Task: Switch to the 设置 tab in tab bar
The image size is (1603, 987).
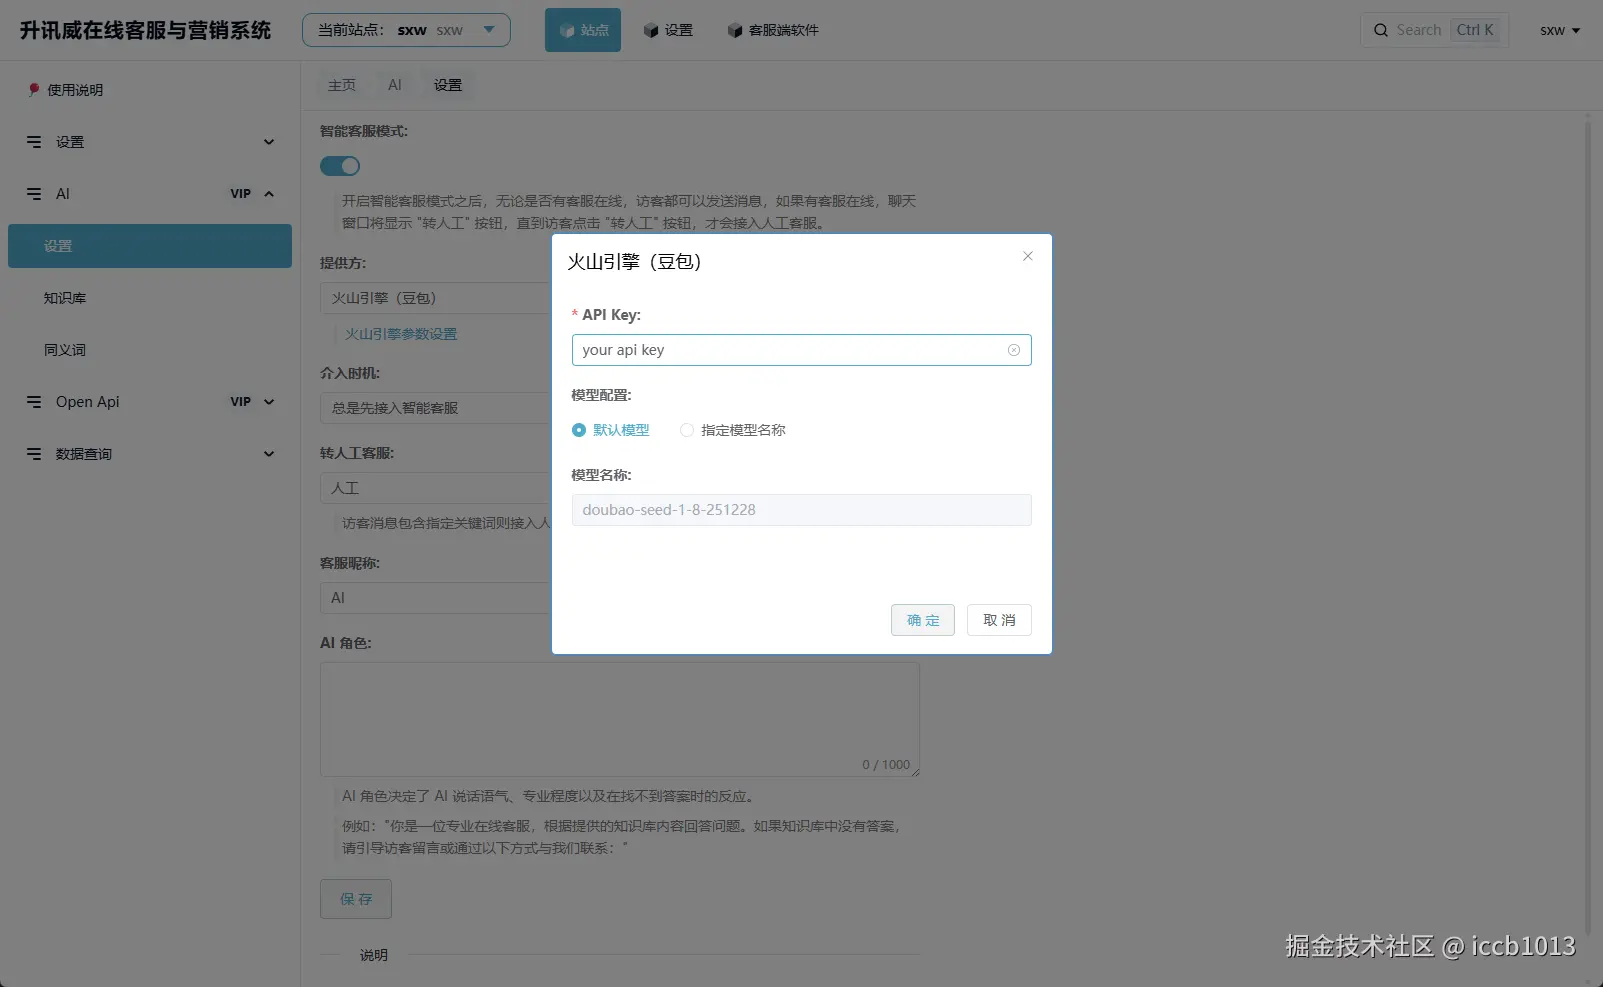Action: pyautogui.click(x=448, y=85)
